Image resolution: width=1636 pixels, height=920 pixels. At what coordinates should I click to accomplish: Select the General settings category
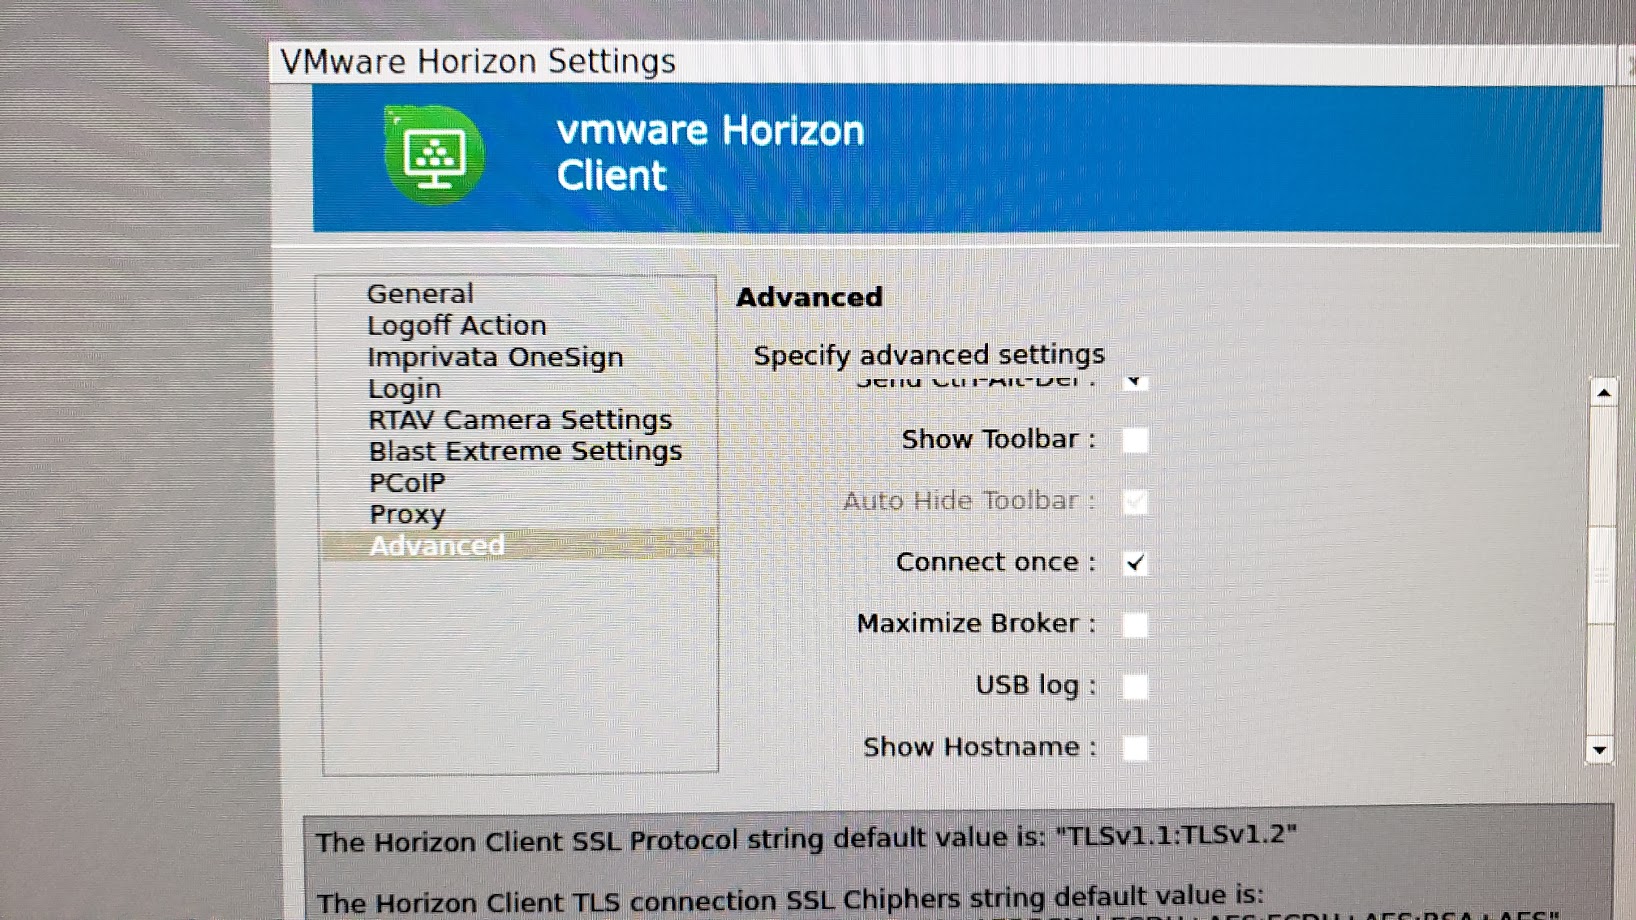tap(420, 293)
